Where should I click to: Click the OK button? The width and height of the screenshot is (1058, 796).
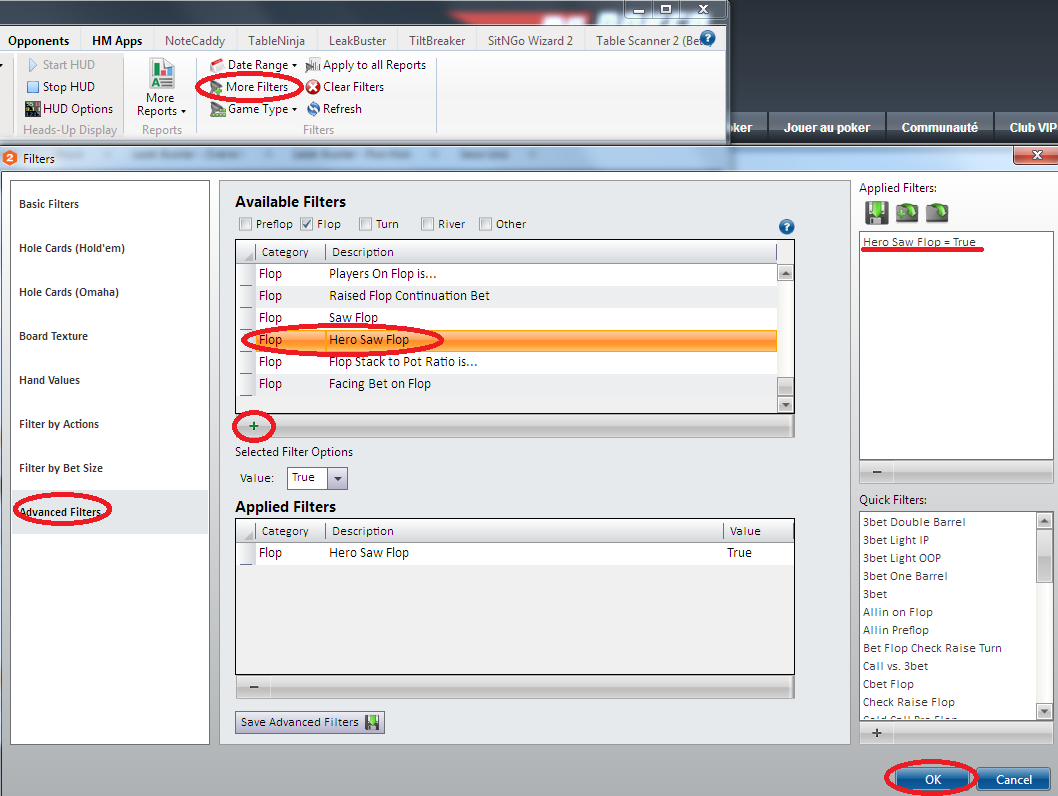pyautogui.click(x=932, y=780)
